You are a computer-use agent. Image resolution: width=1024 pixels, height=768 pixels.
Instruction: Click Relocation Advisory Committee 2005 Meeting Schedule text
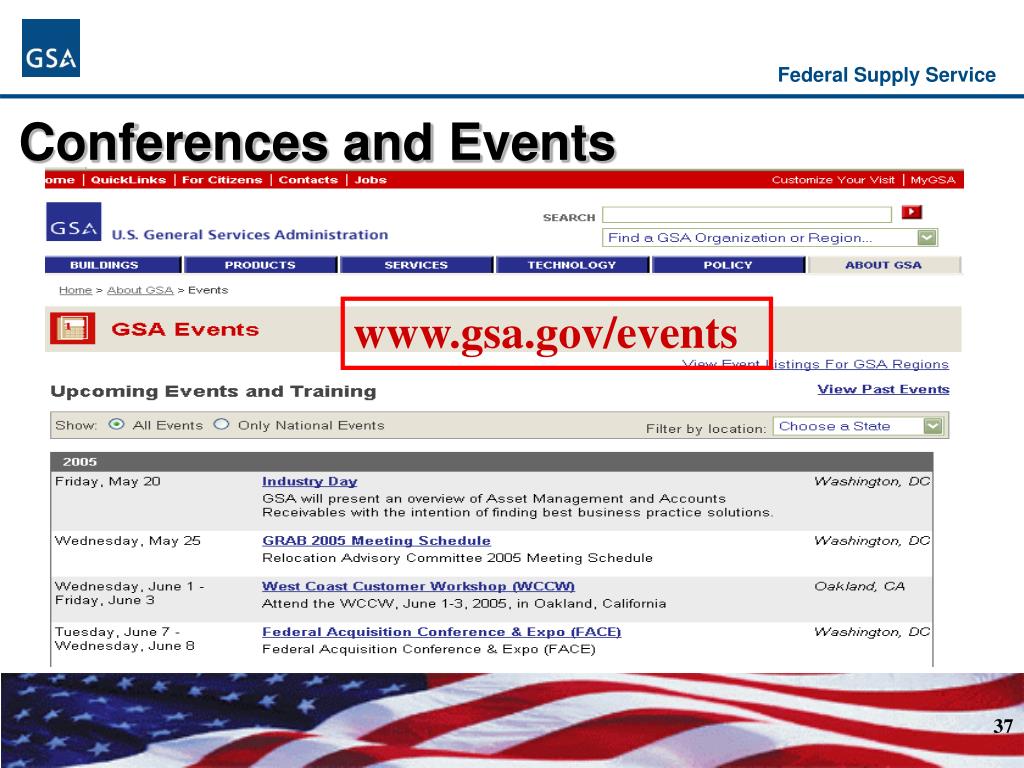pos(457,558)
